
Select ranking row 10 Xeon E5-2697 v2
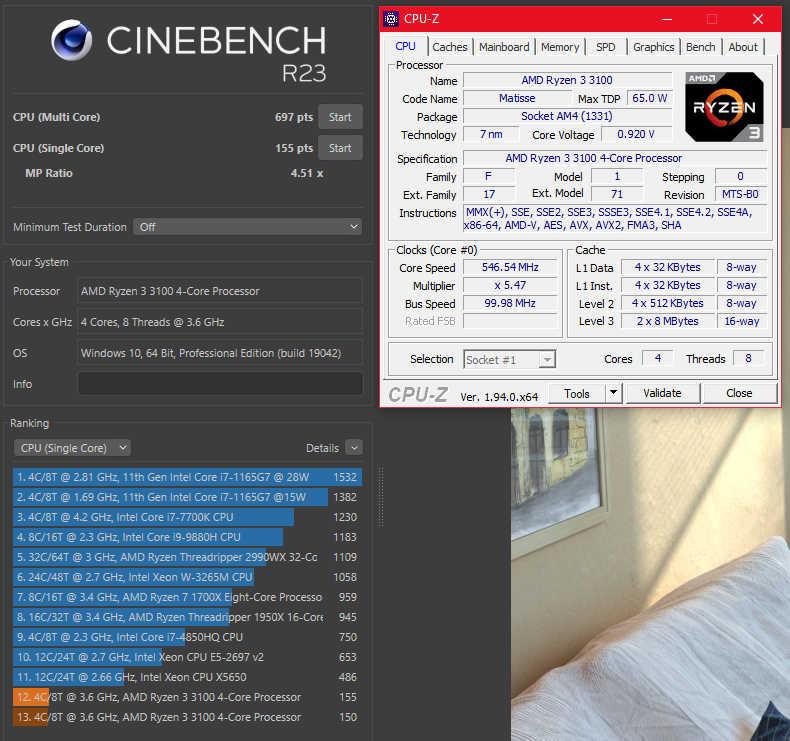click(187, 657)
